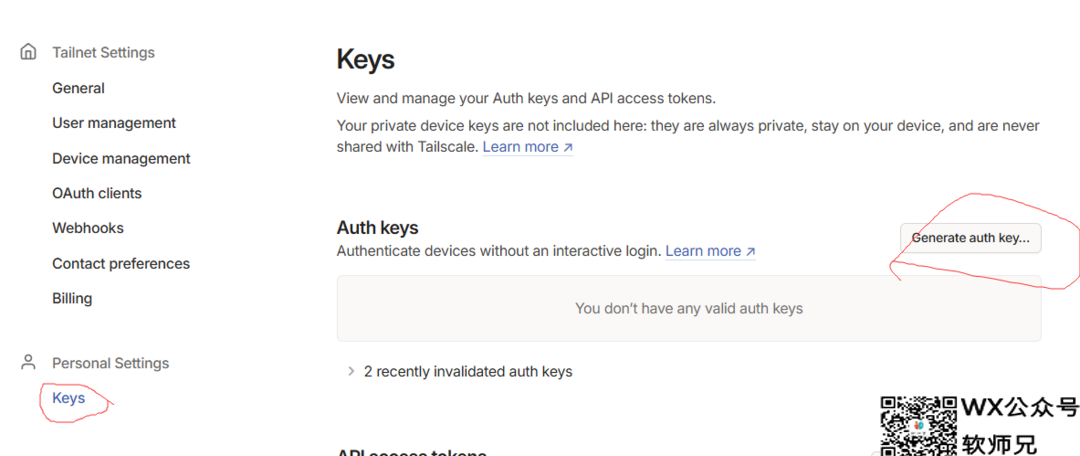Image resolution: width=1080 pixels, height=456 pixels.
Task: Click the Tailnet Settings home icon
Action: pyautogui.click(x=28, y=52)
